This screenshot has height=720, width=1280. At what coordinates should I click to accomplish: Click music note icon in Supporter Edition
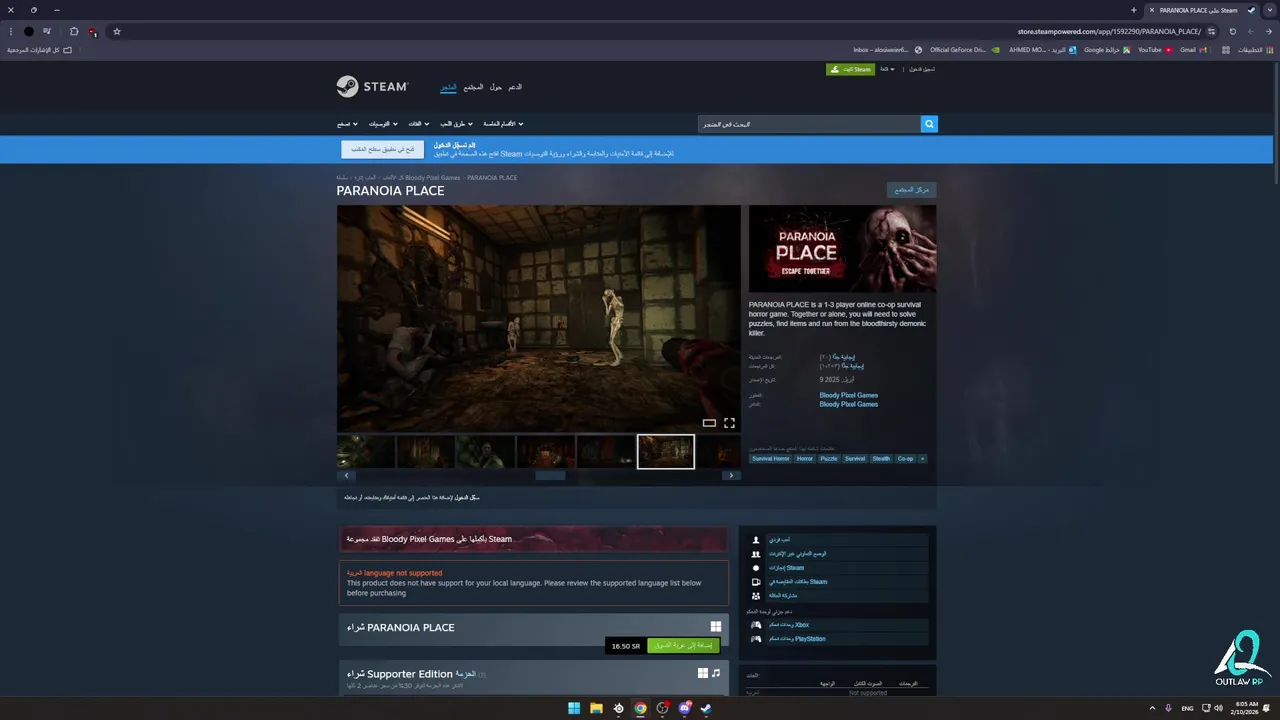[716, 673]
